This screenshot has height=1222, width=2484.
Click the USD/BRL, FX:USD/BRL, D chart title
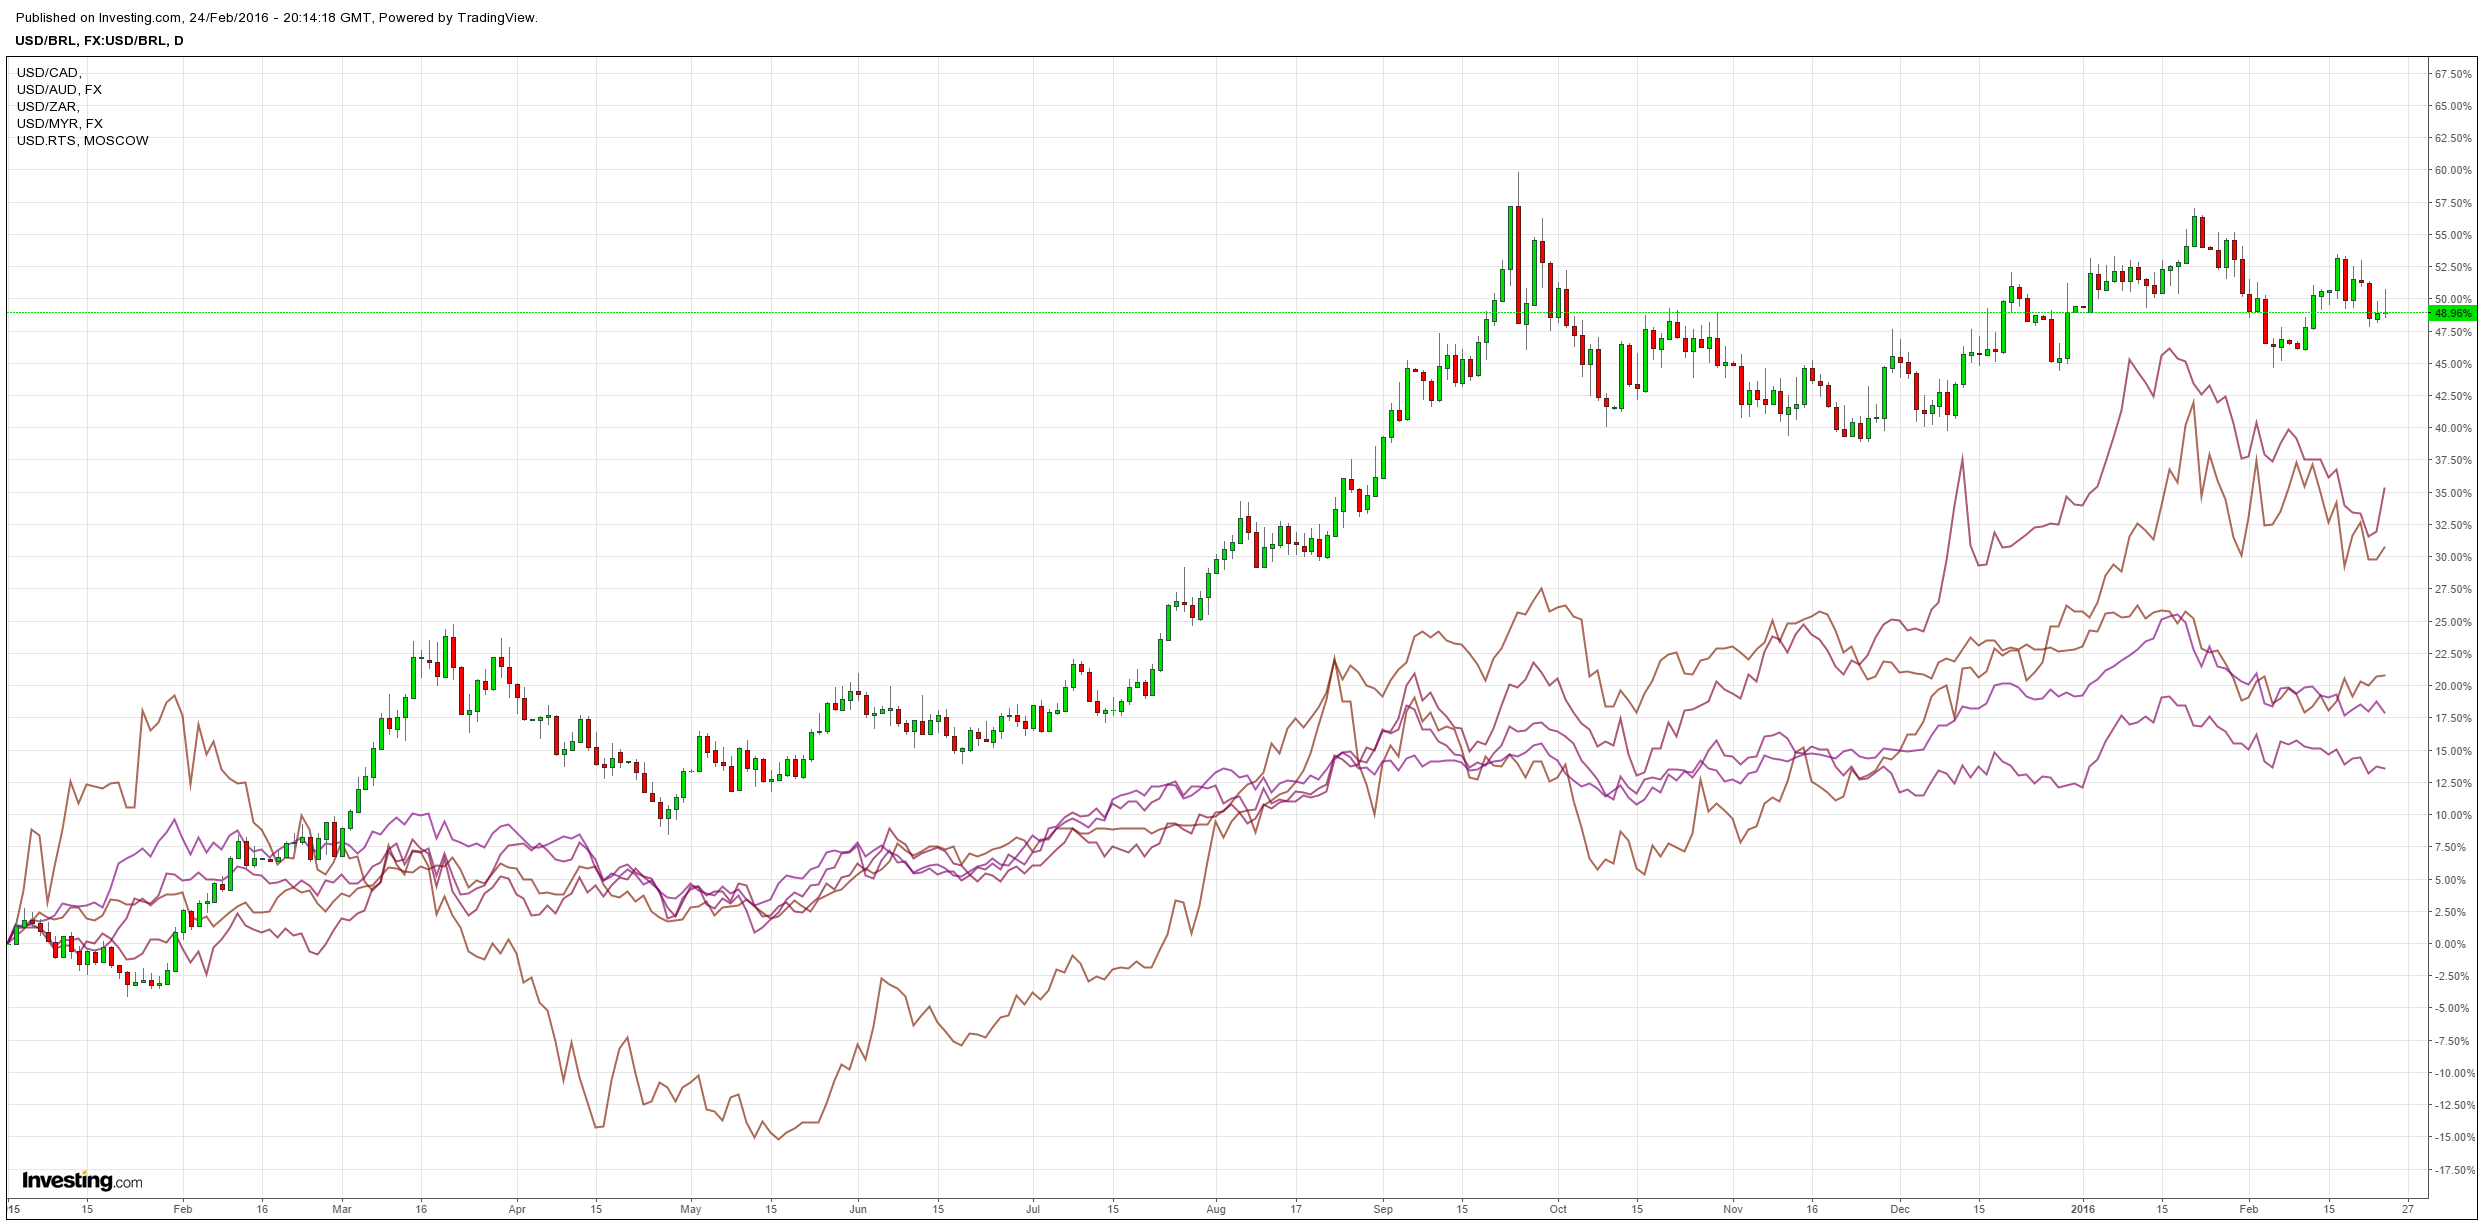[99, 40]
